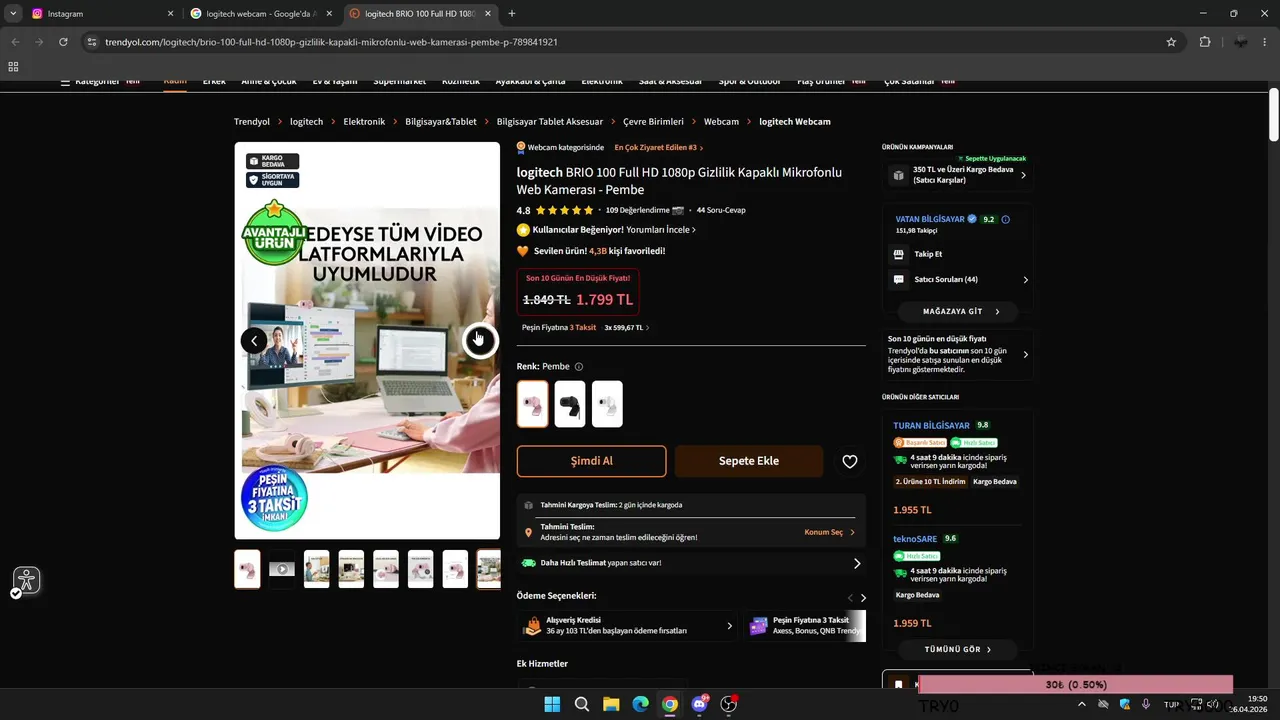Close the Instagram tab
This screenshot has width=1280, height=720.
point(170,14)
